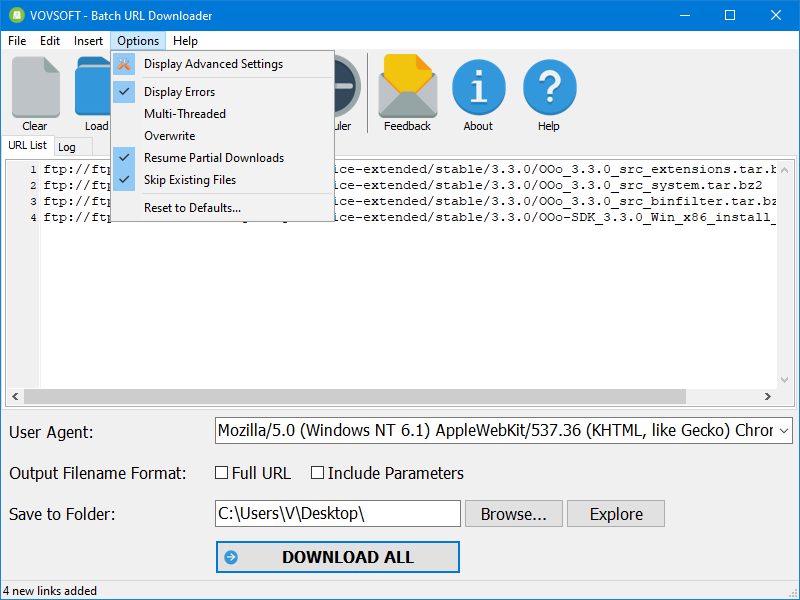800x600 pixels.
Task: Choose Reset to Defaults menu entry
Action: click(222, 208)
